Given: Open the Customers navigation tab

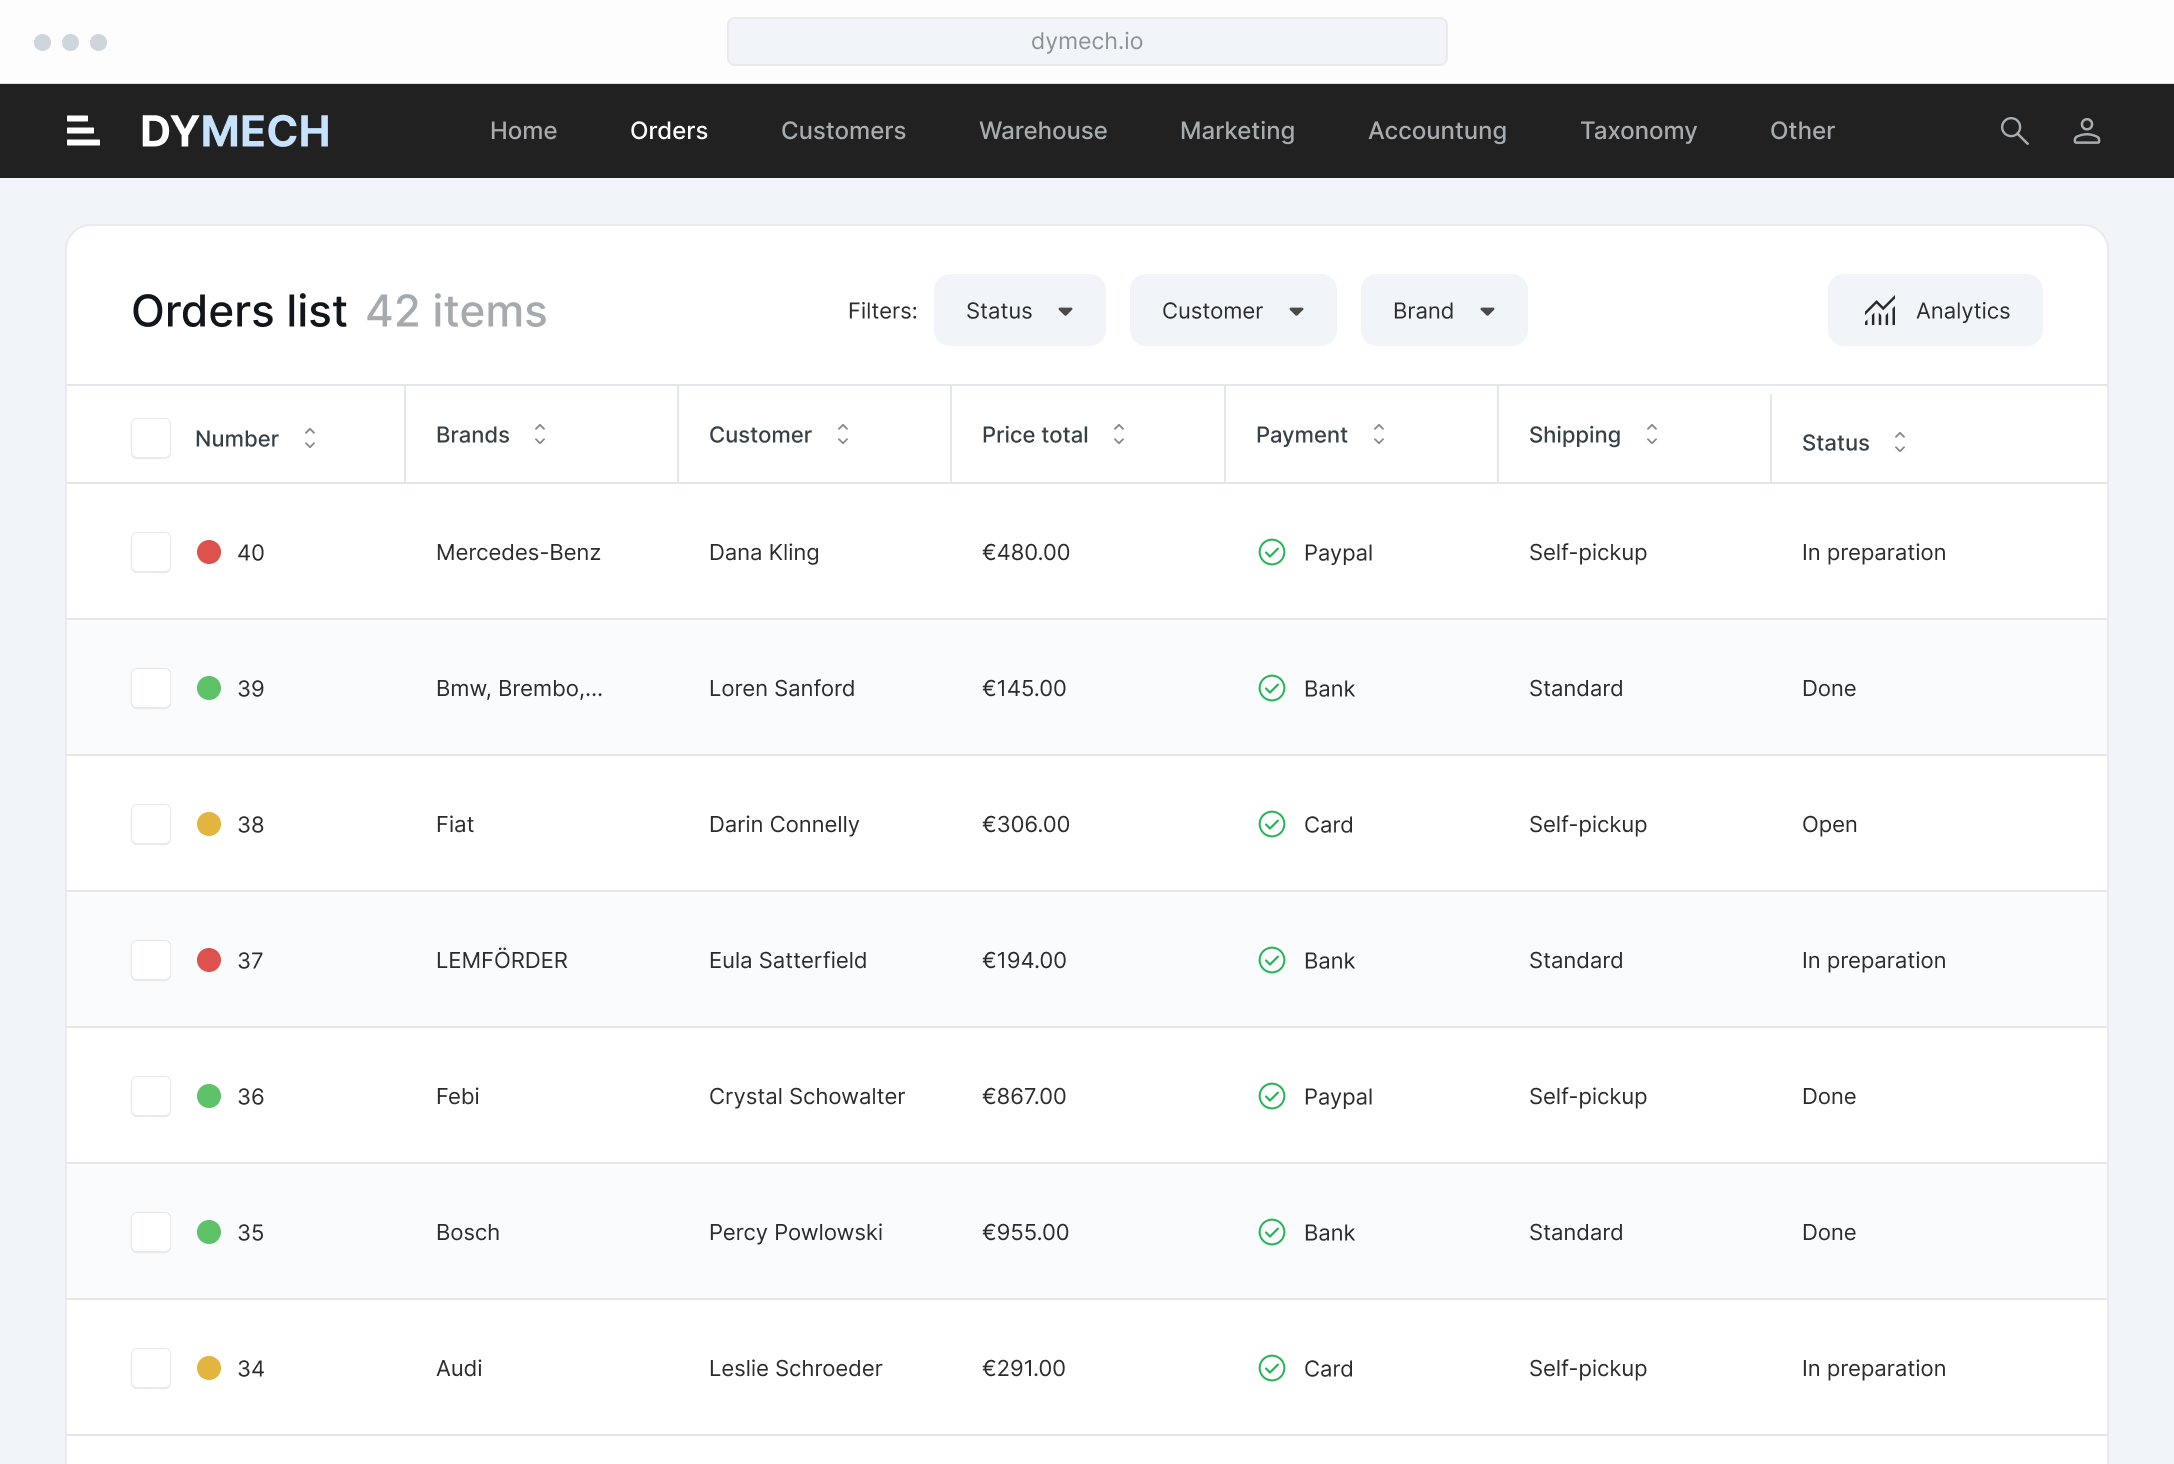Looking at the screenshot, I should 843,131.
